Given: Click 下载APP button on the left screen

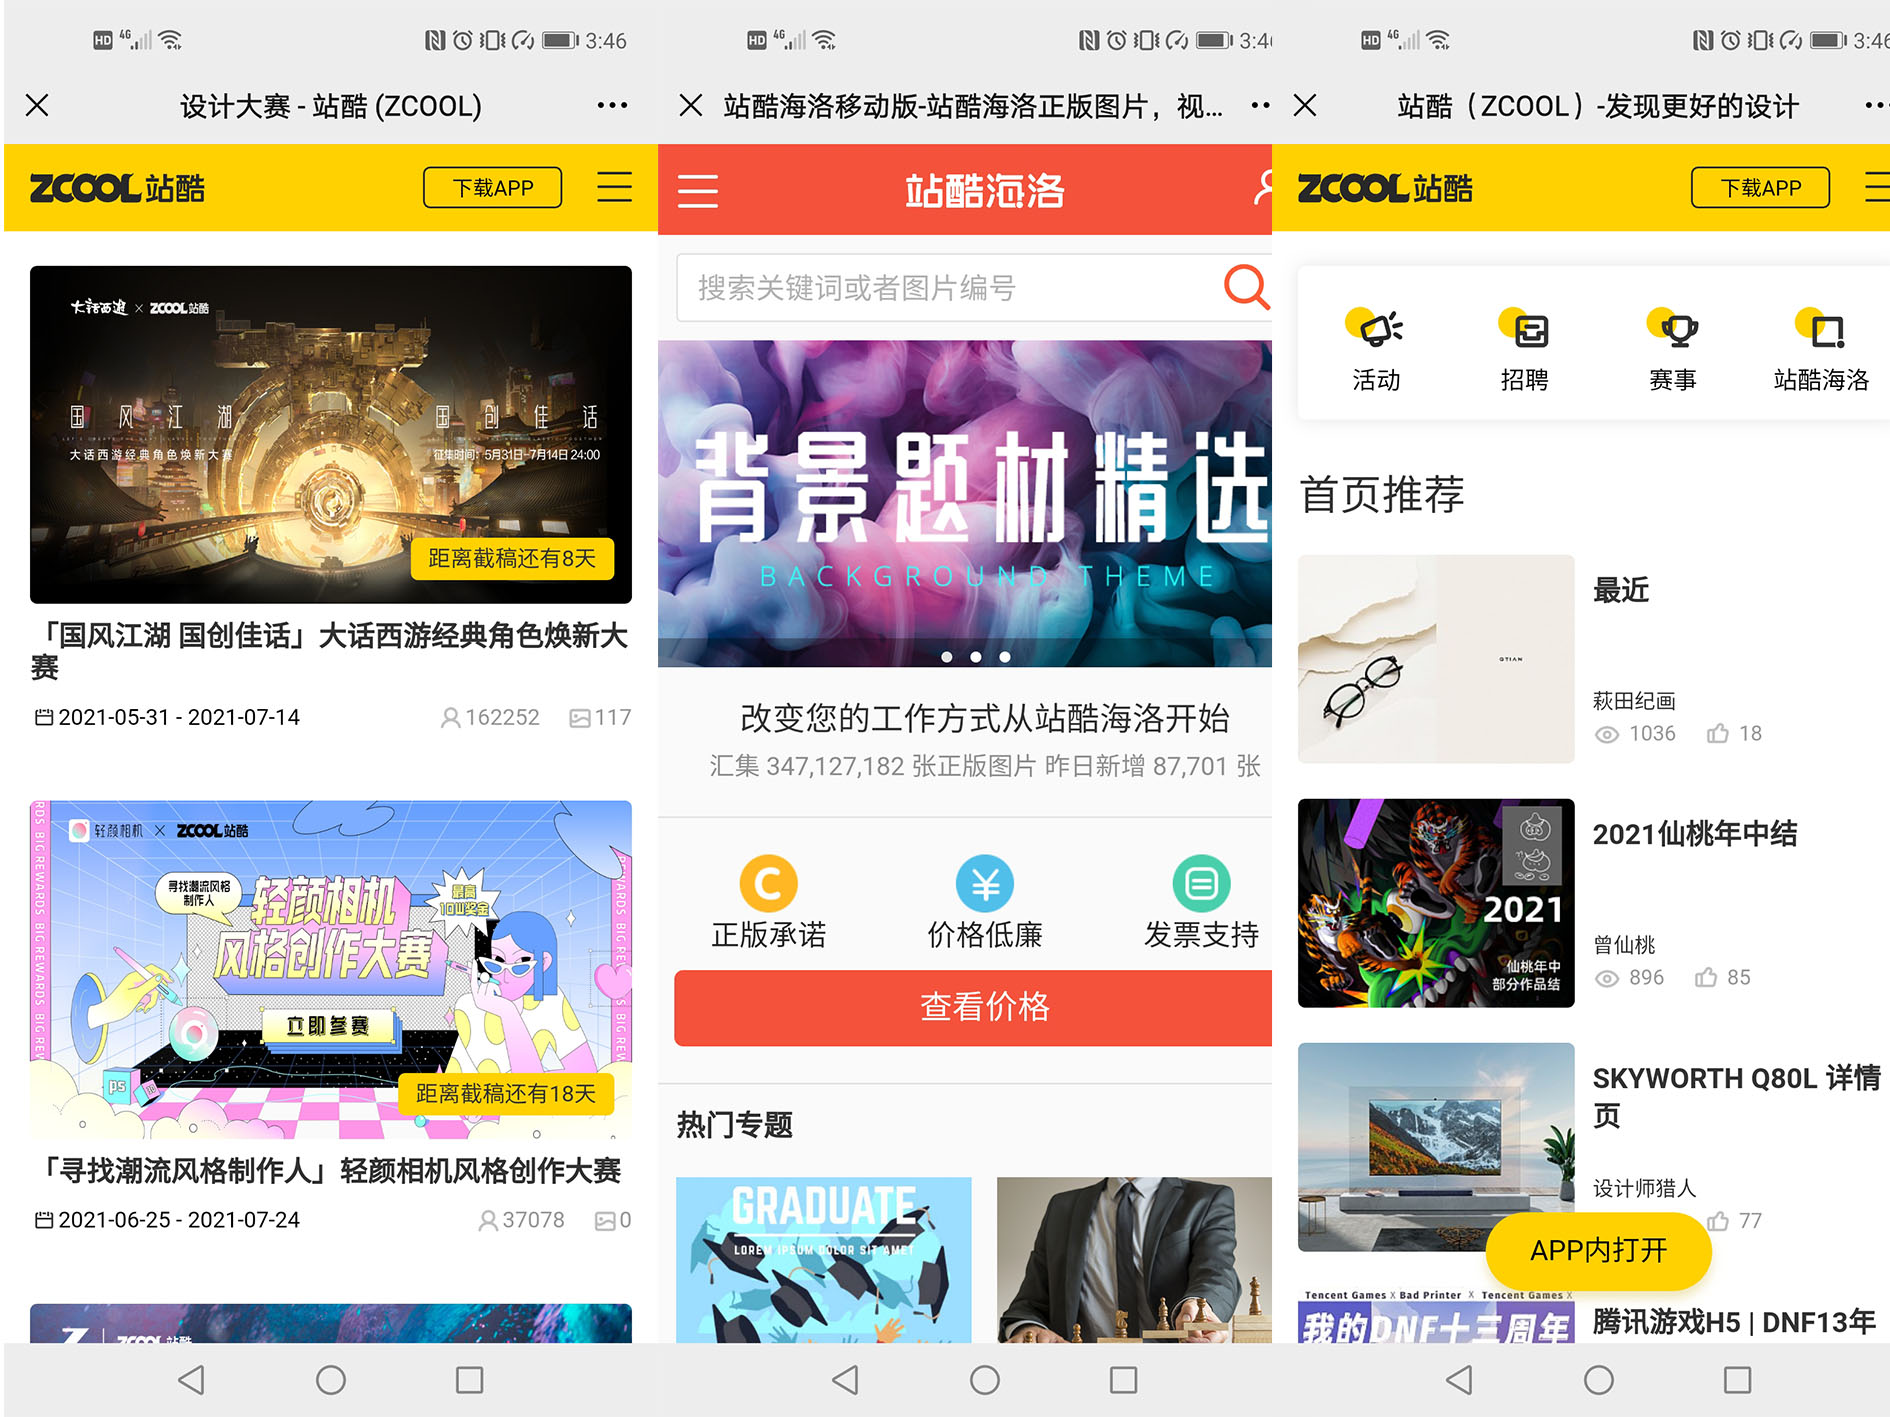Looking at the screenshot, I should pos(492,188).
